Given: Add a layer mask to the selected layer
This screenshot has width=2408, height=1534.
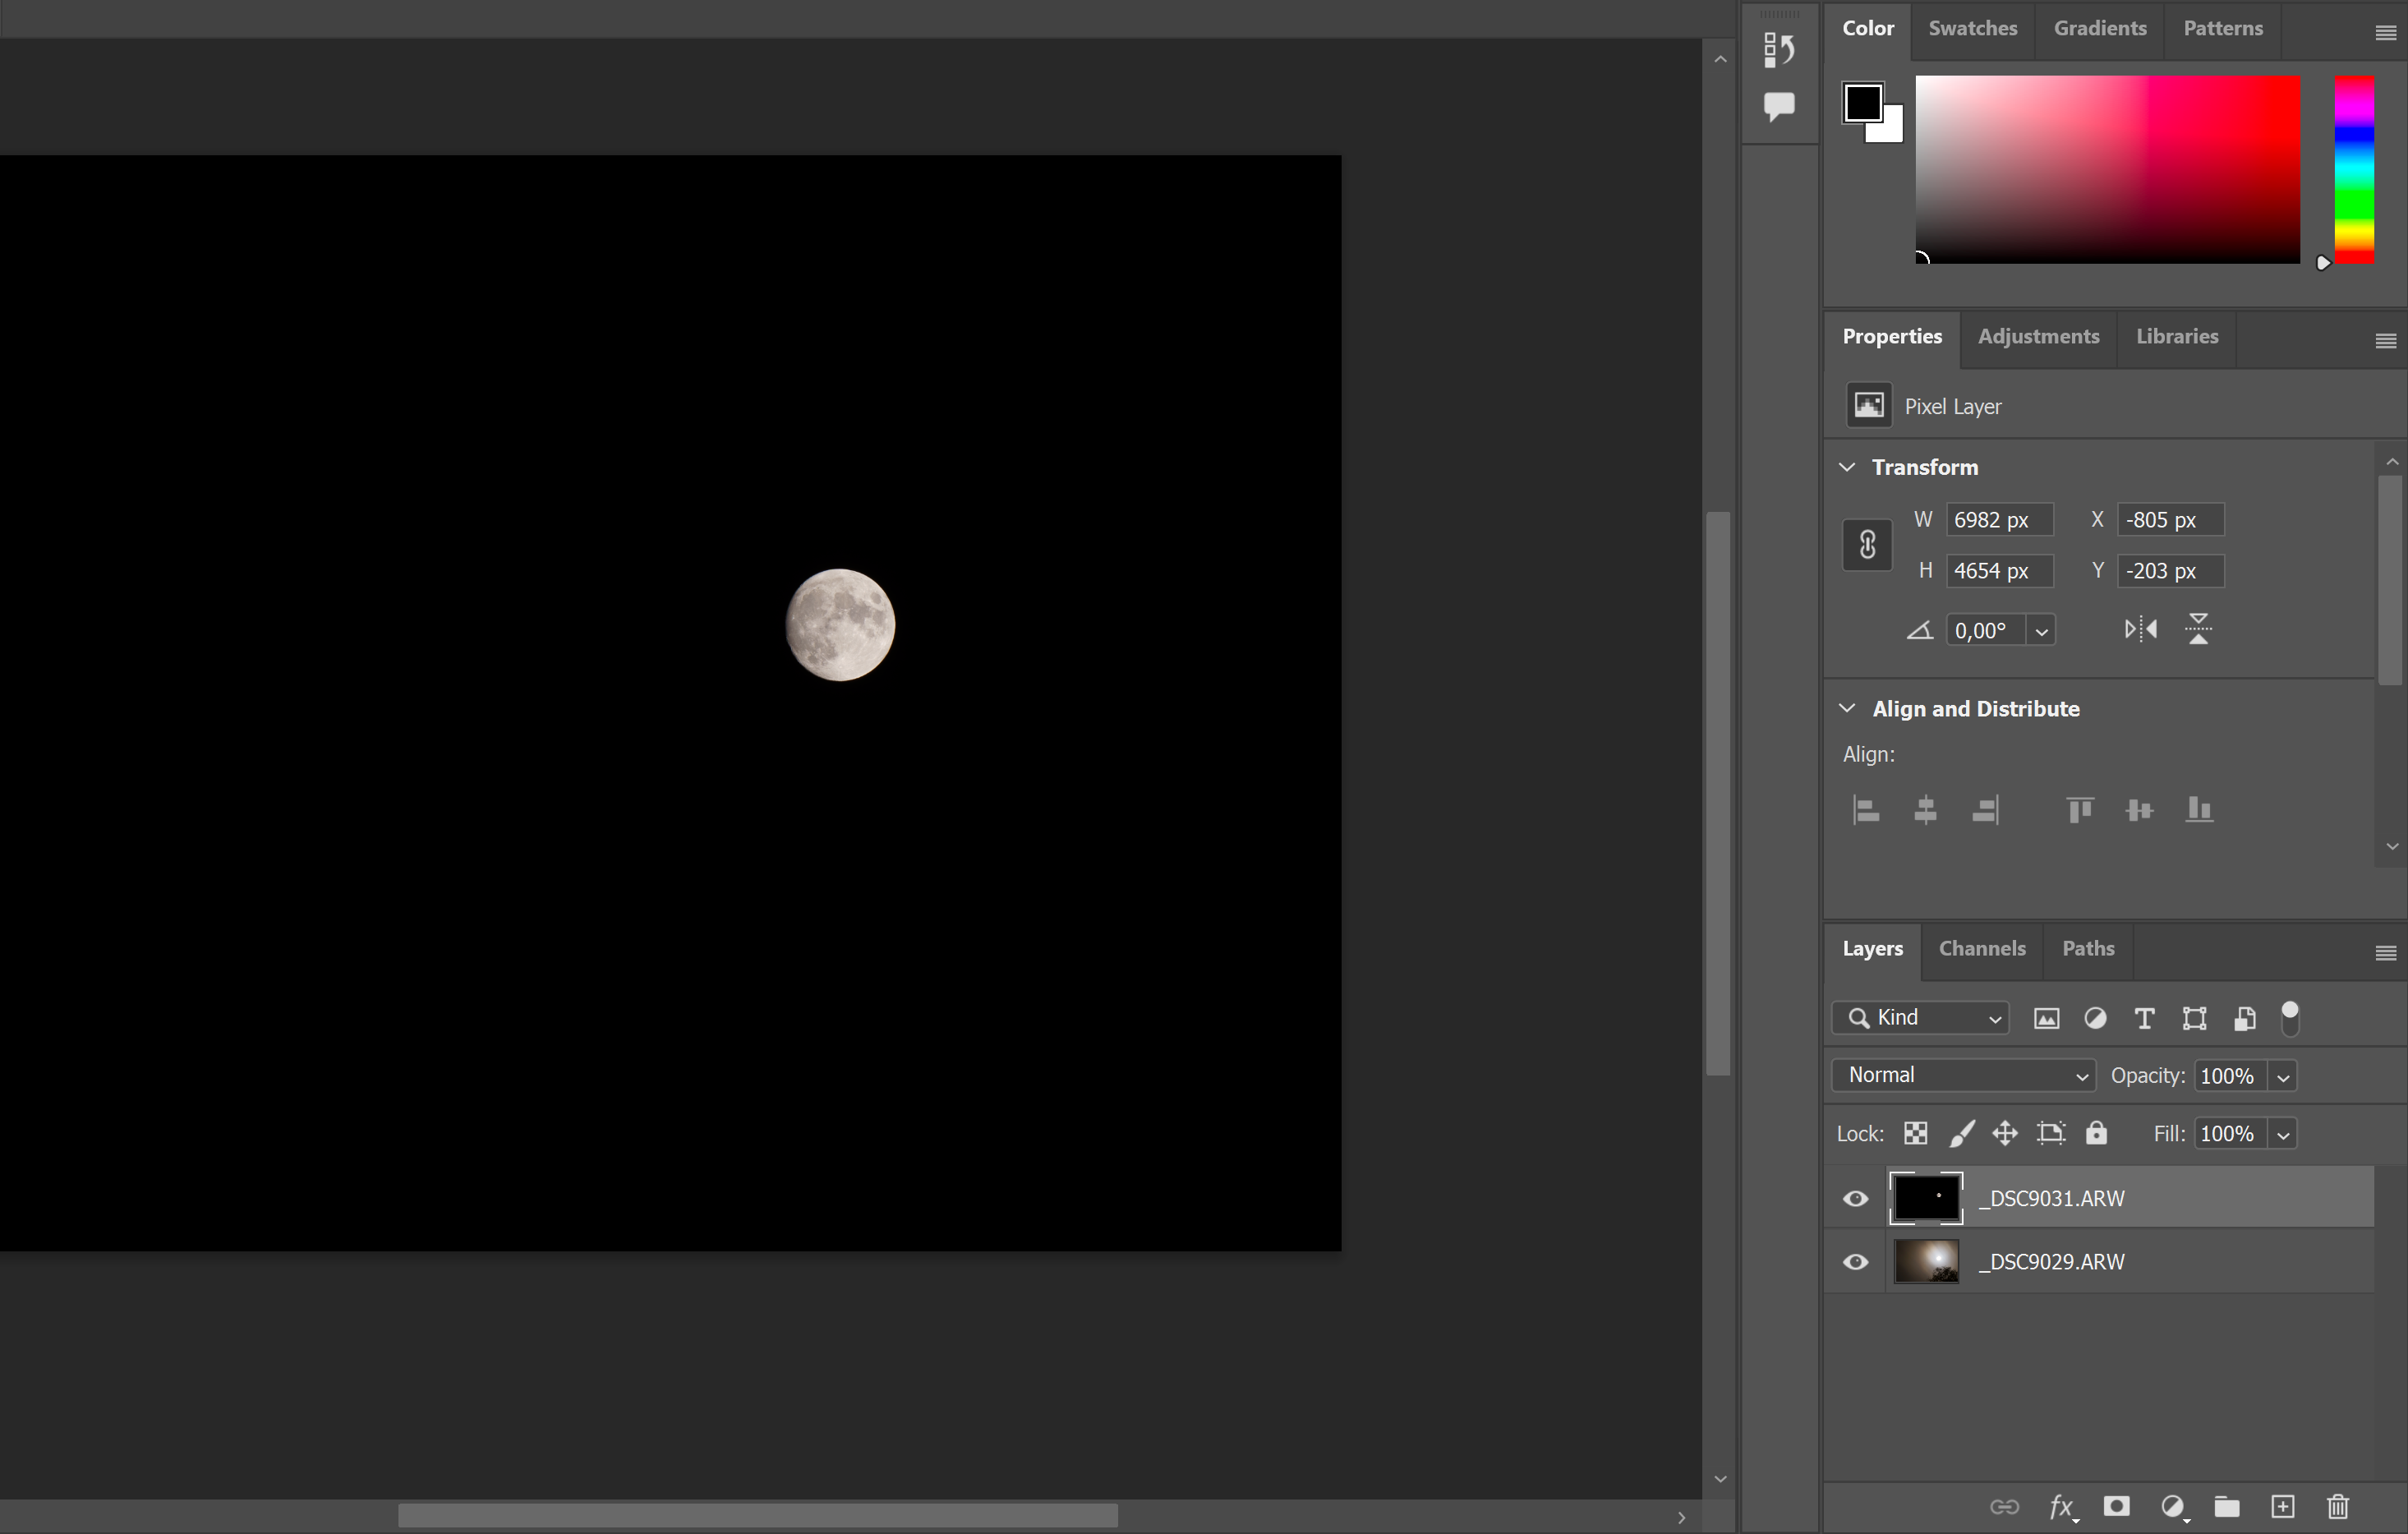Looking at the screenshot, I should coord(2117,1507).
